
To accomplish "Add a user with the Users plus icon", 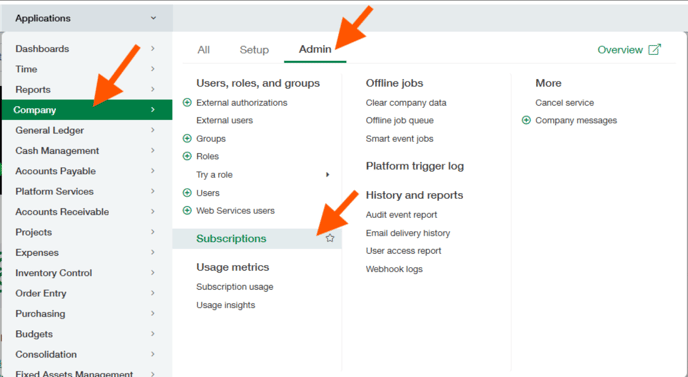I will 187,193.
